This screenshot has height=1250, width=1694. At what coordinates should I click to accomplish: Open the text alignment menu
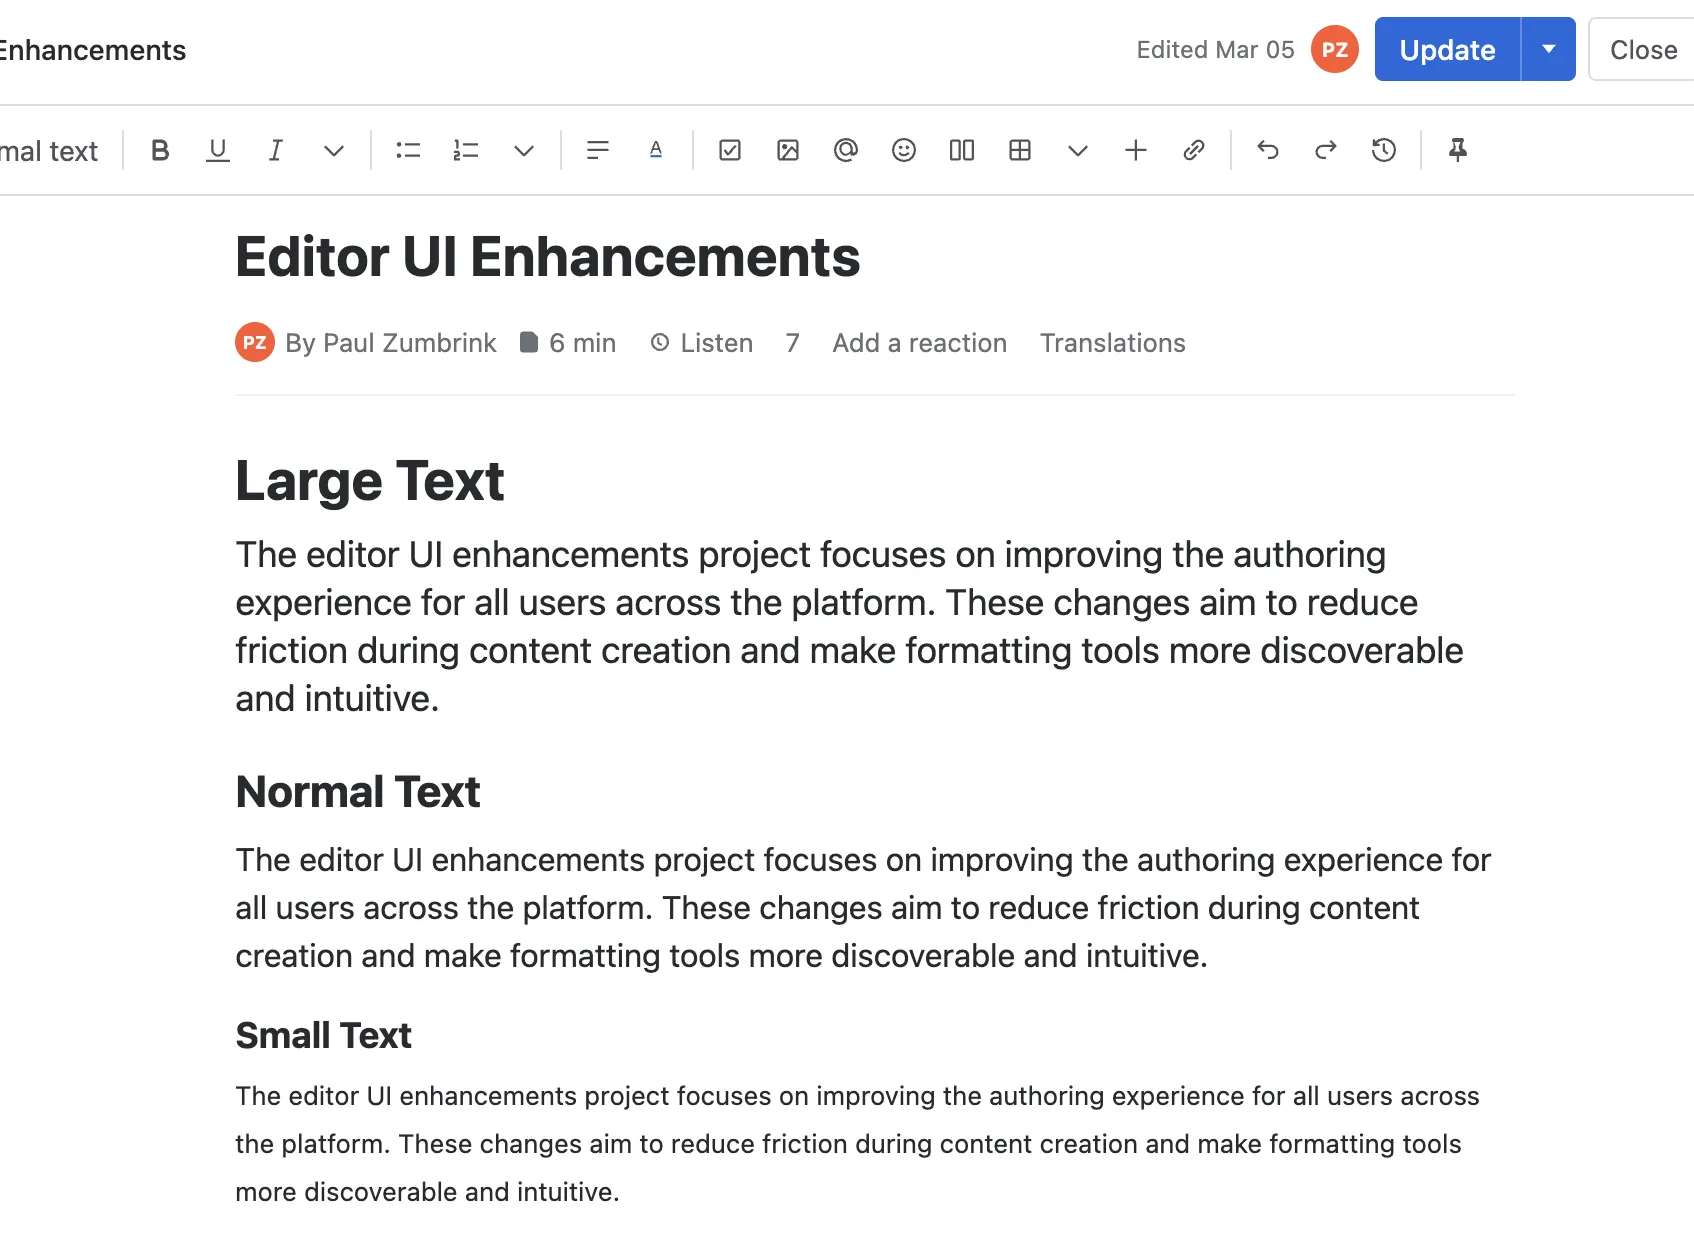pos(598,151)
